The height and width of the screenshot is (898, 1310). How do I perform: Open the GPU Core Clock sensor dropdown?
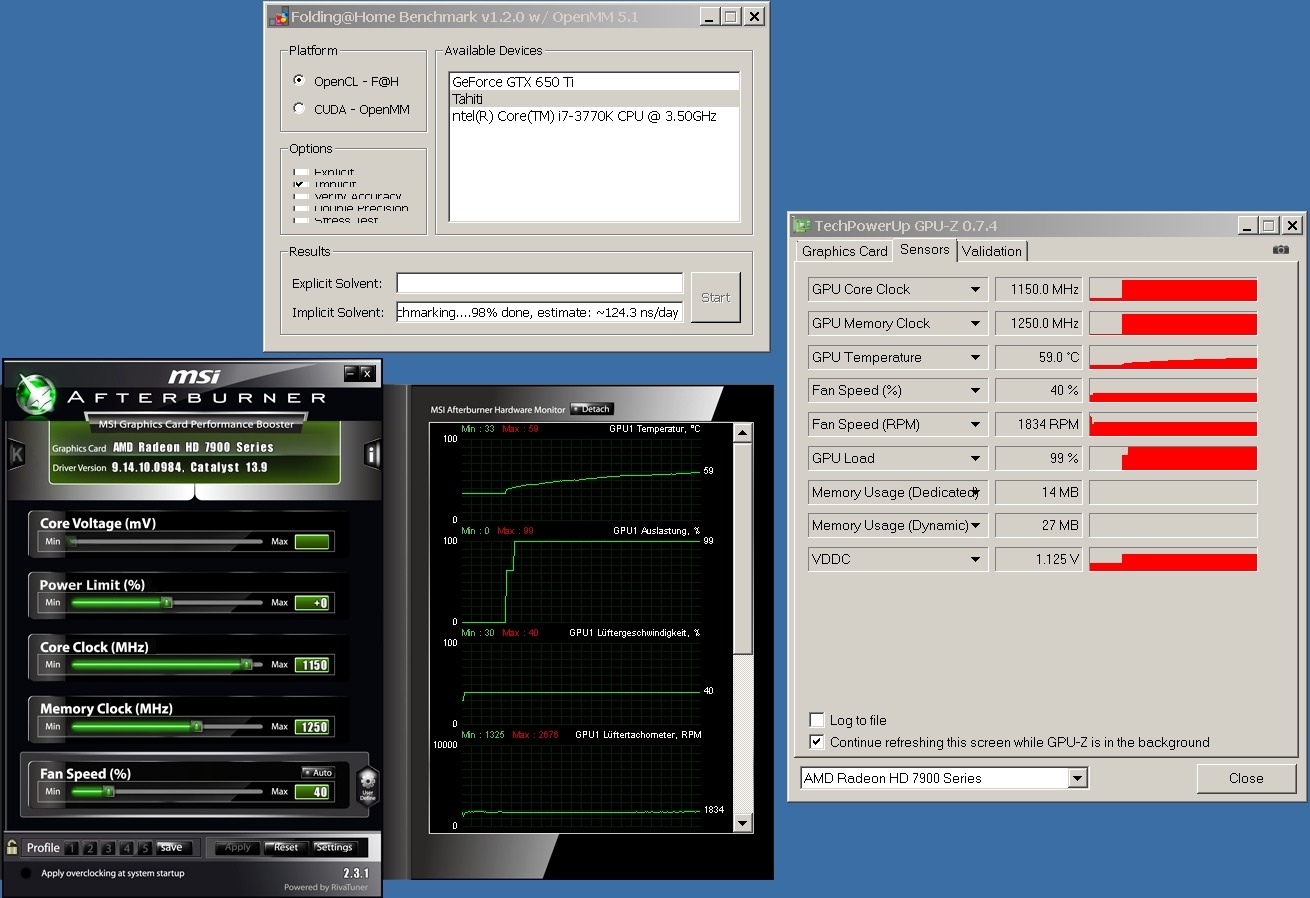point(976,290)
